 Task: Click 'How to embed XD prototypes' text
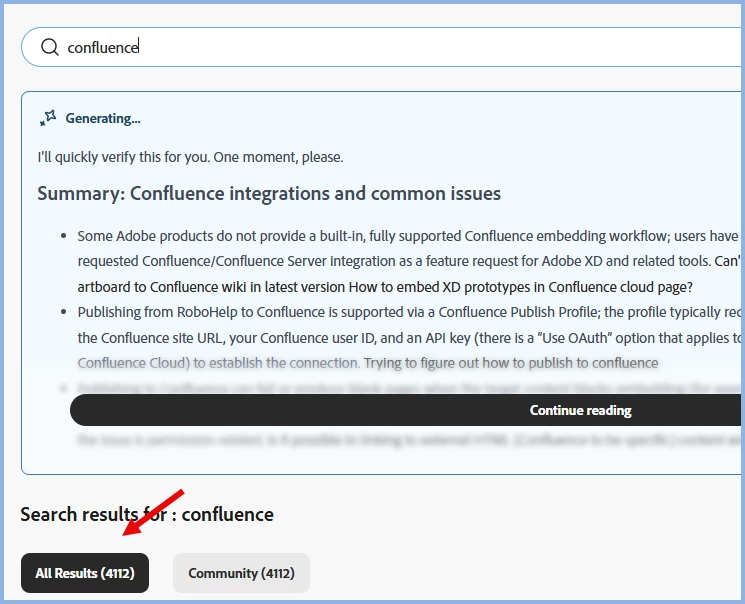coord(521,287)
